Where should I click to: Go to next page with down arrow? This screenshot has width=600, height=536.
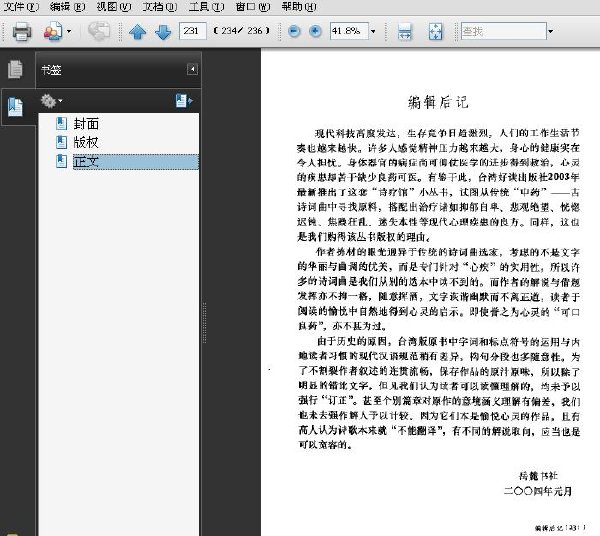tap(163, 32)
